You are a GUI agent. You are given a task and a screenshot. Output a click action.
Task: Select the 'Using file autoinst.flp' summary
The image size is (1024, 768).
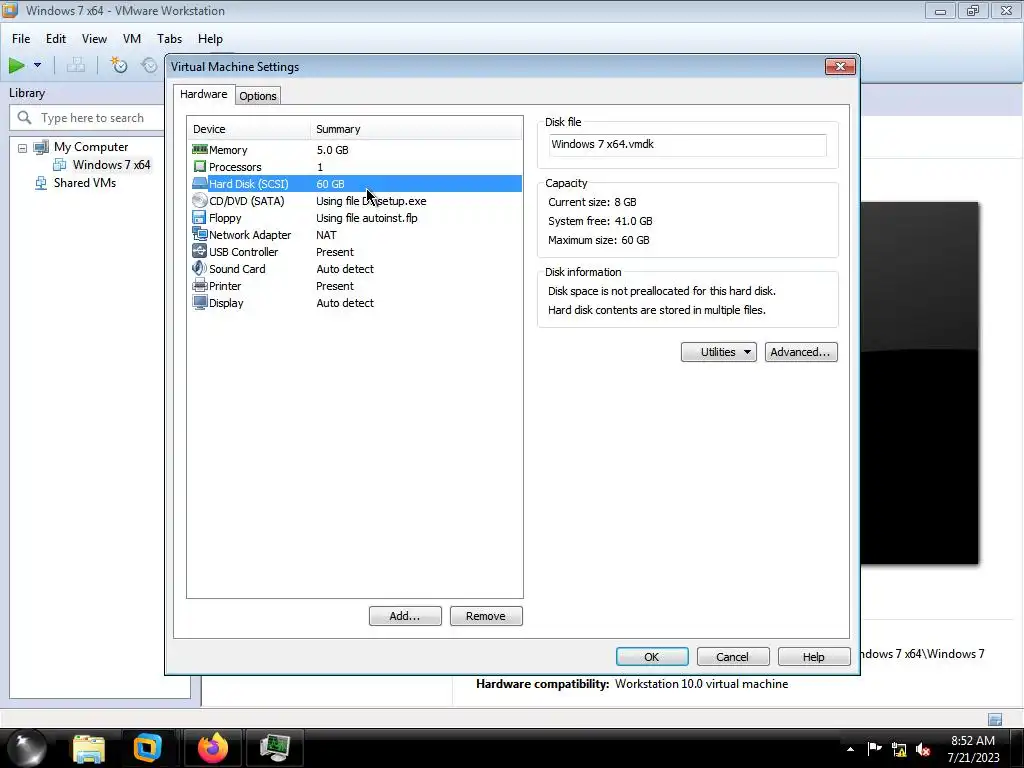coord(367,217)
